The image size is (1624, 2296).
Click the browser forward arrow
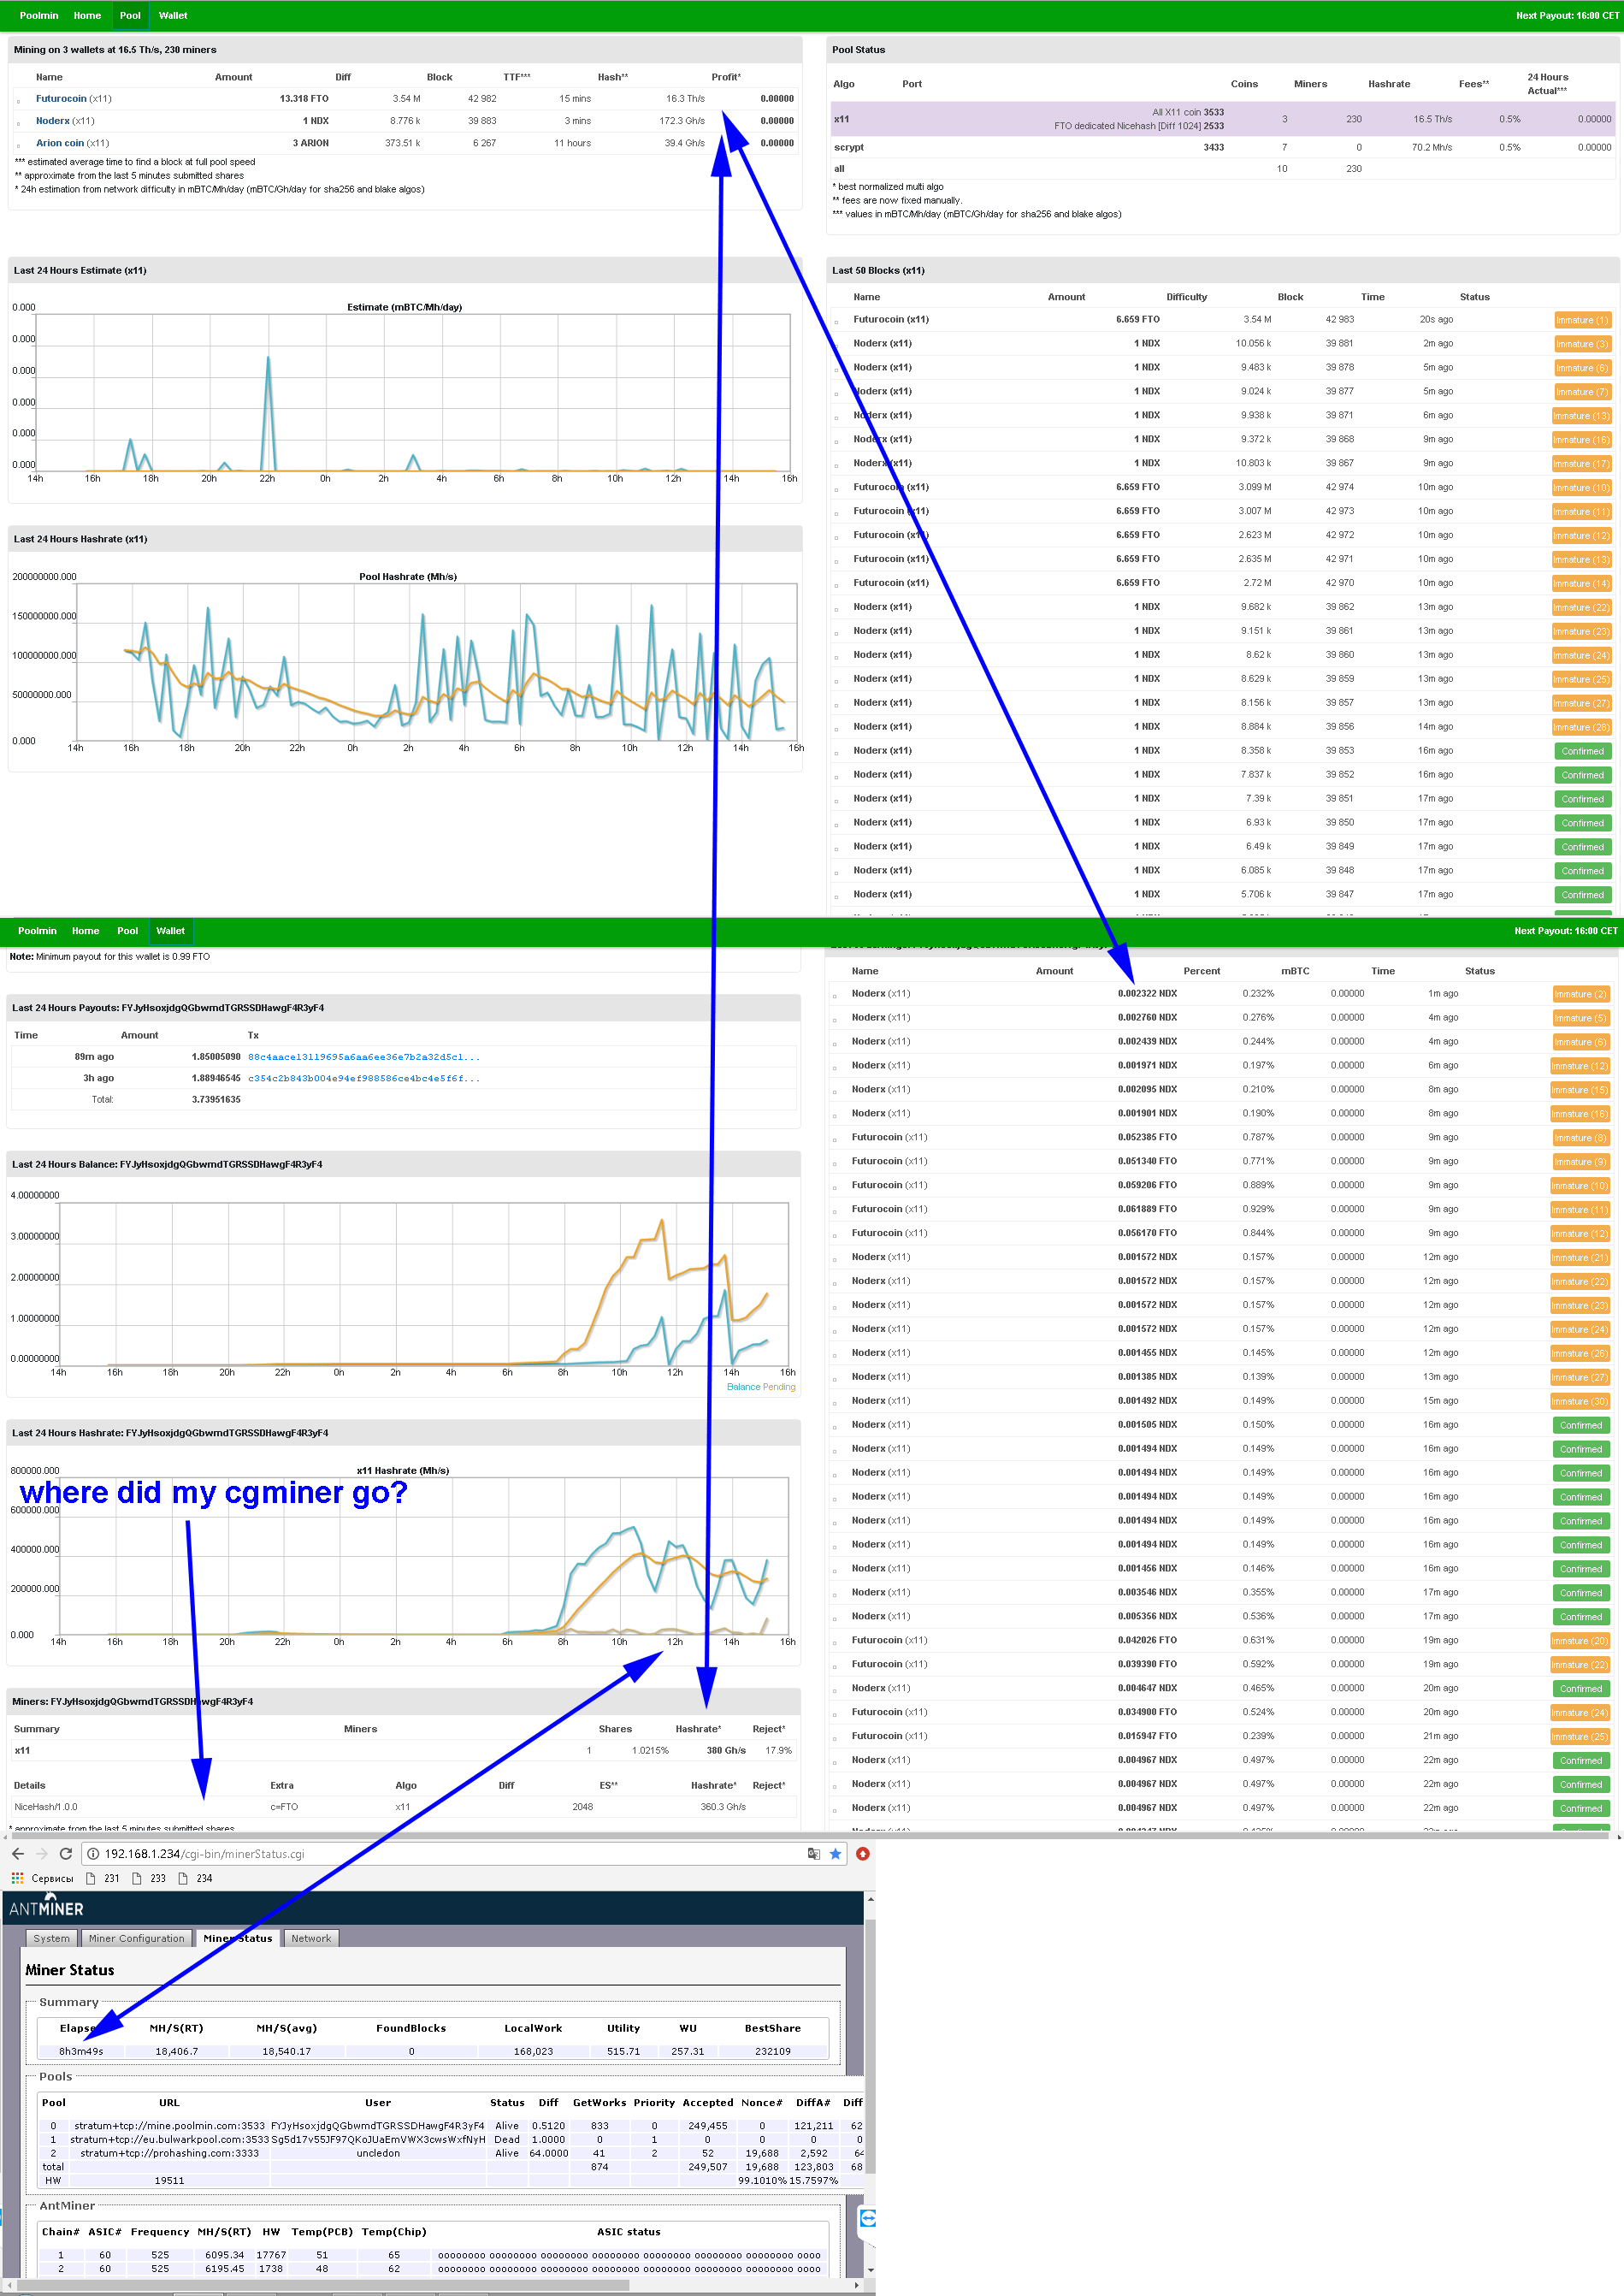42,1853
